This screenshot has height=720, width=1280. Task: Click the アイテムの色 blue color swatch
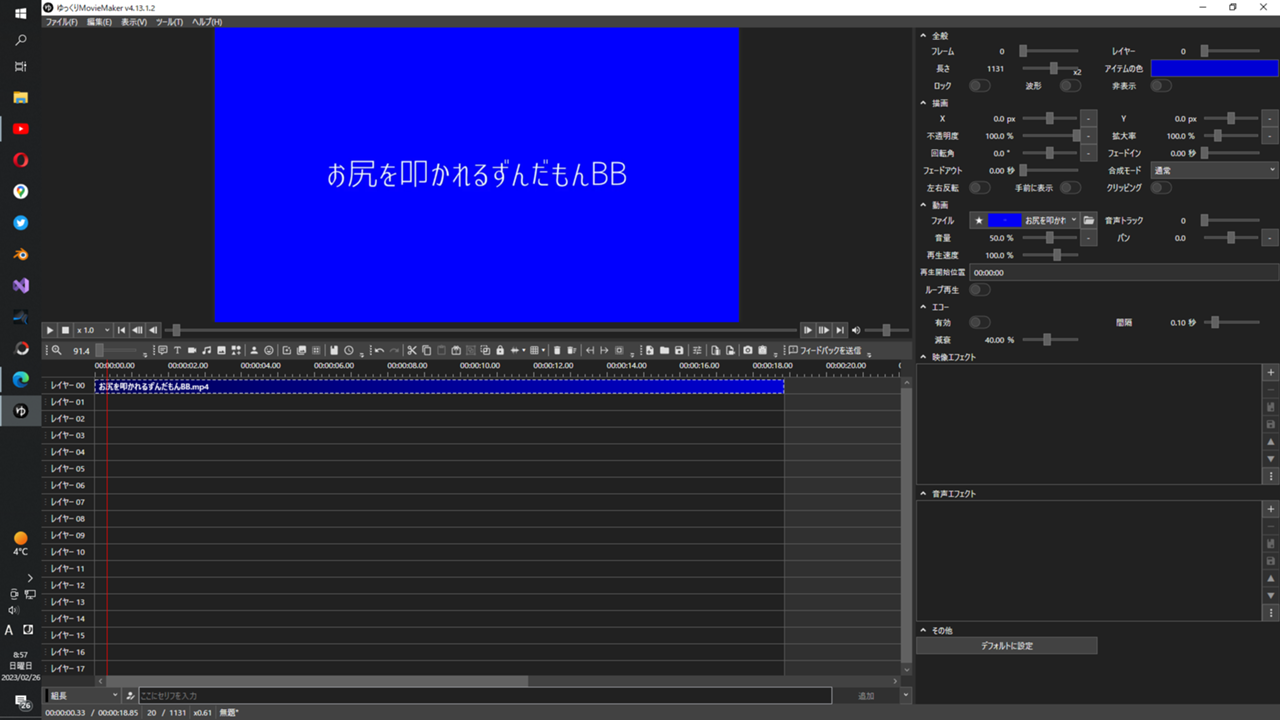tap(1214, 68)
